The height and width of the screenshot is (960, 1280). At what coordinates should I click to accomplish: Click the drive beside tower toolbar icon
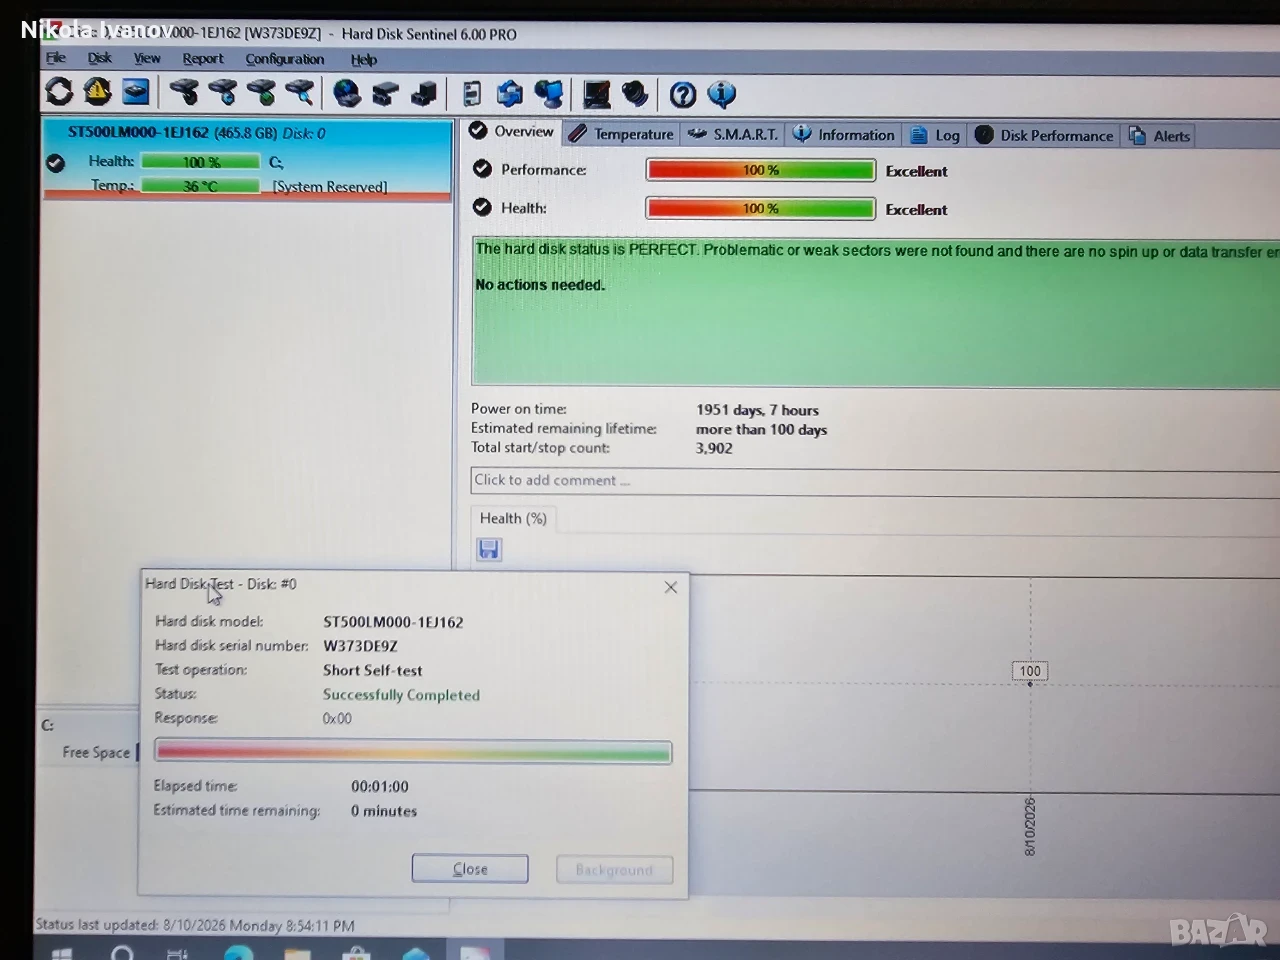[424, 94]
